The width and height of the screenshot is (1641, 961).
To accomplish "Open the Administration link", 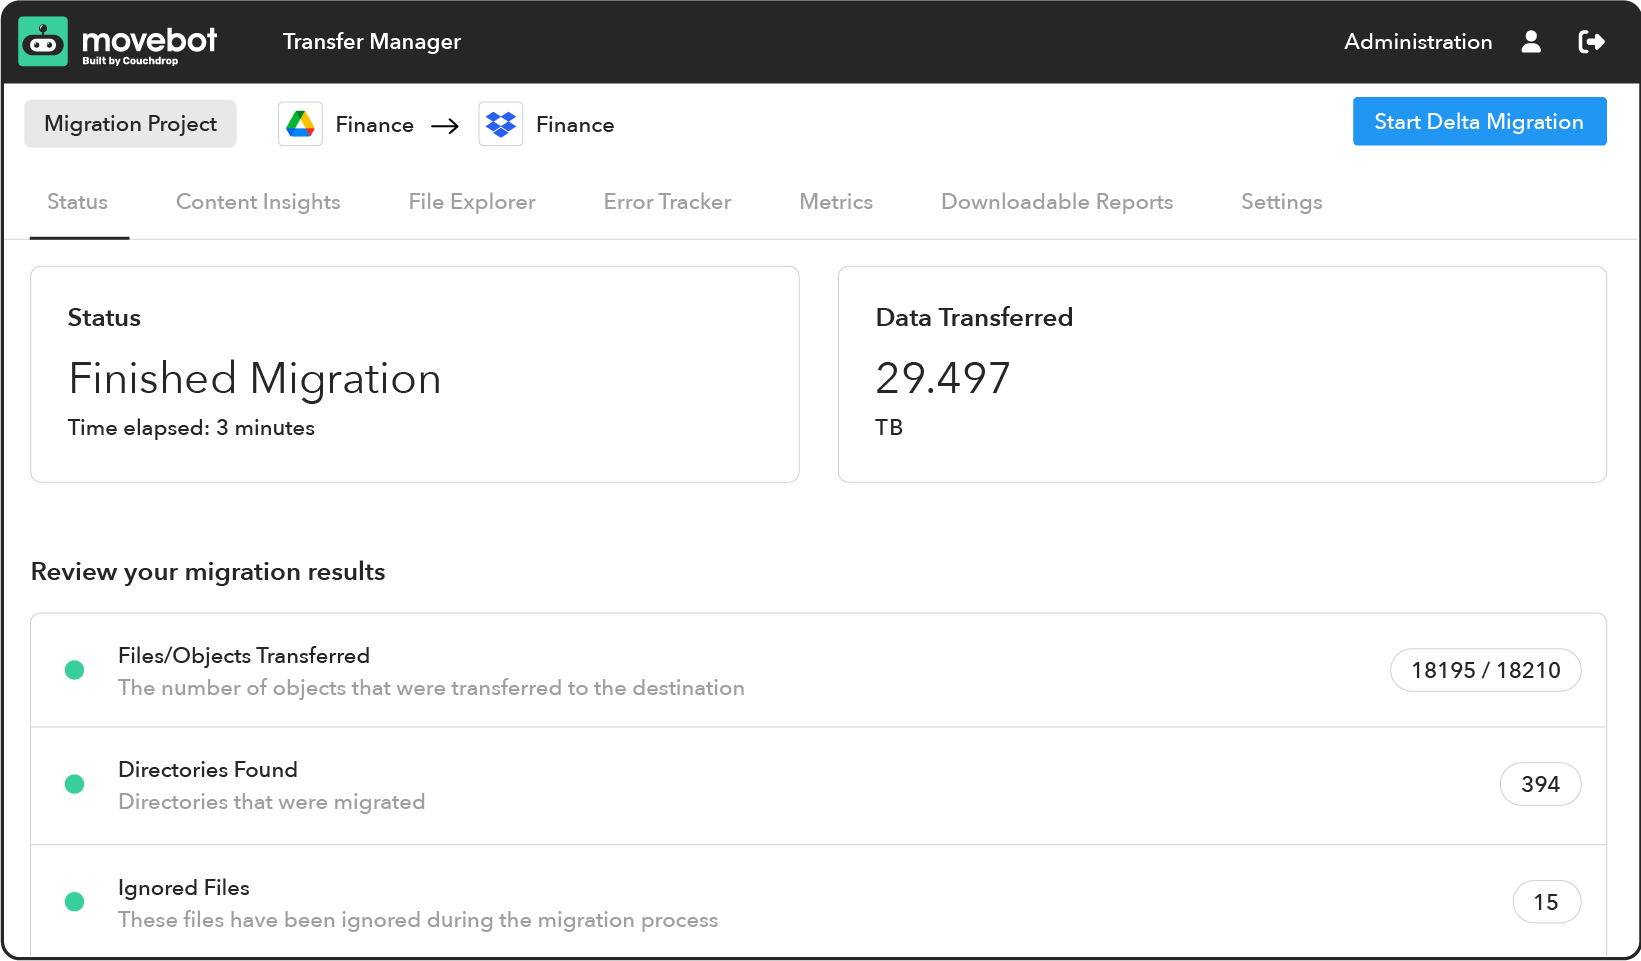I will coord(1417,42).
